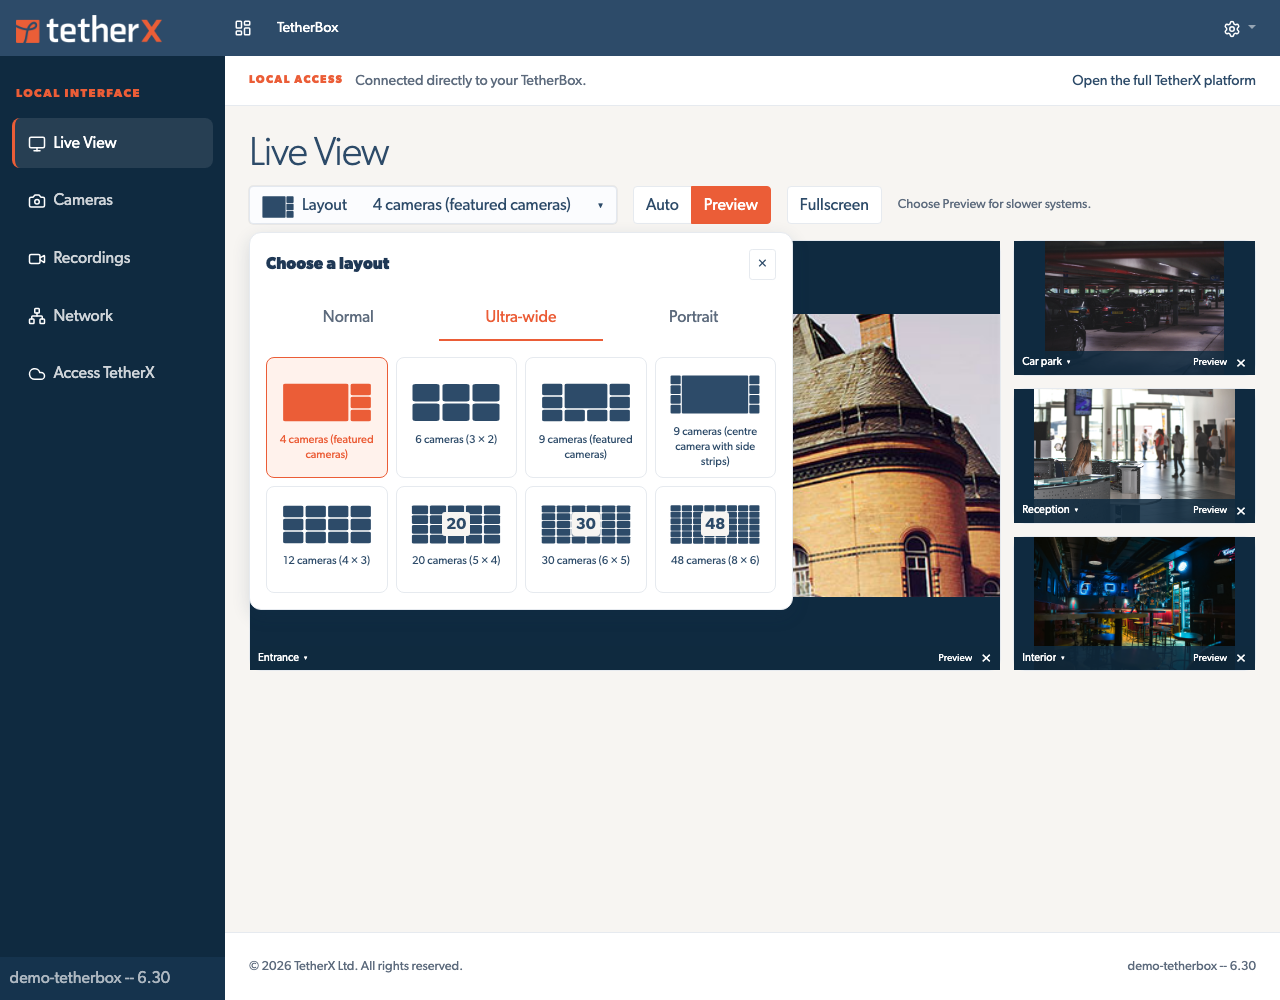This screenshot has height=1000, width=1280.
Task: Select 9 cameras featured cameras layout
Action: coord(586,417)
